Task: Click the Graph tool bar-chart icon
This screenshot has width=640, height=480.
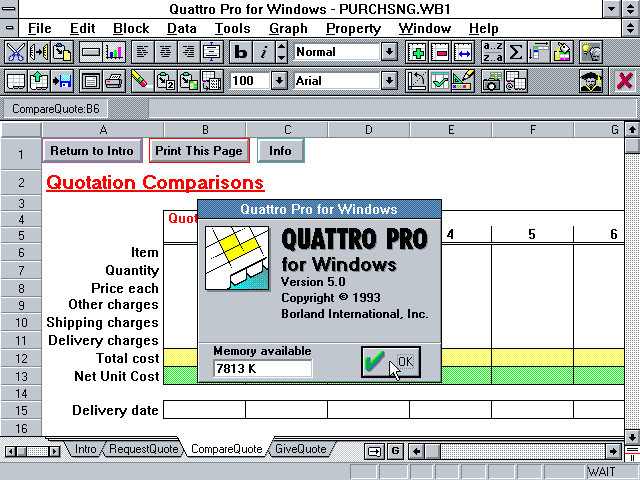Action: tap(114, 52)
